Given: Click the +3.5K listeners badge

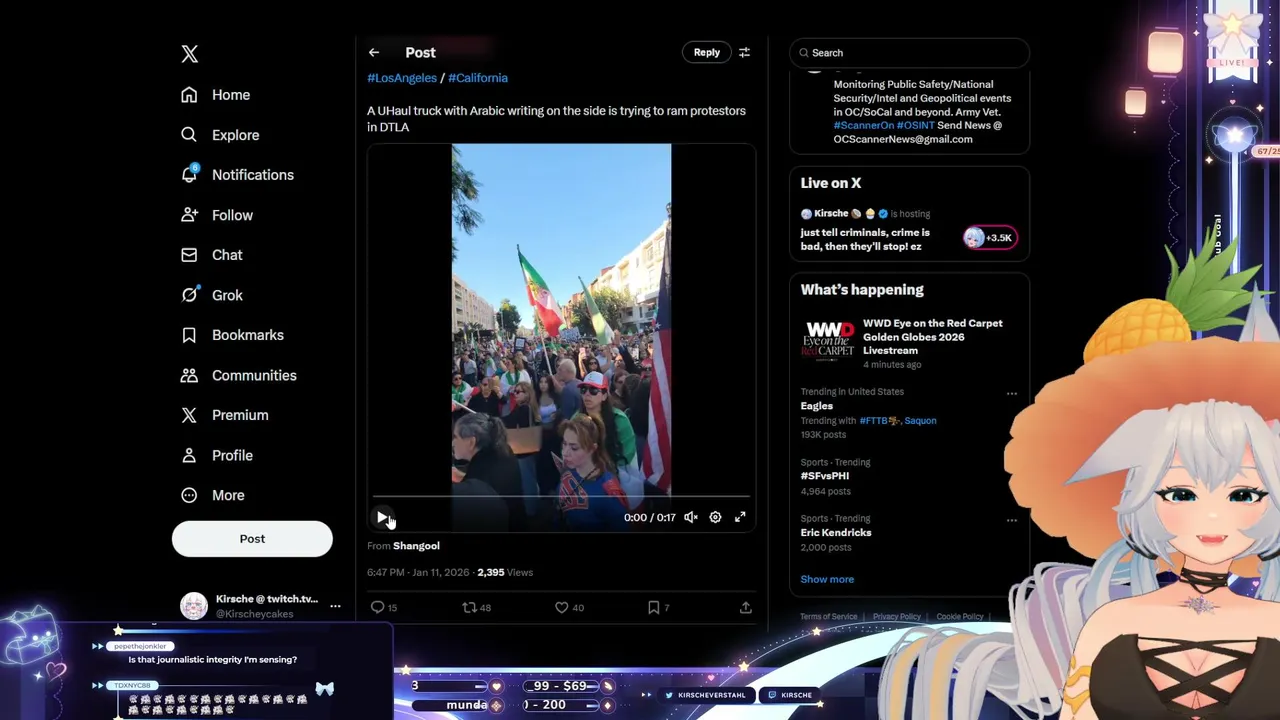Looking at the screenshot, I should click(990, 237).
